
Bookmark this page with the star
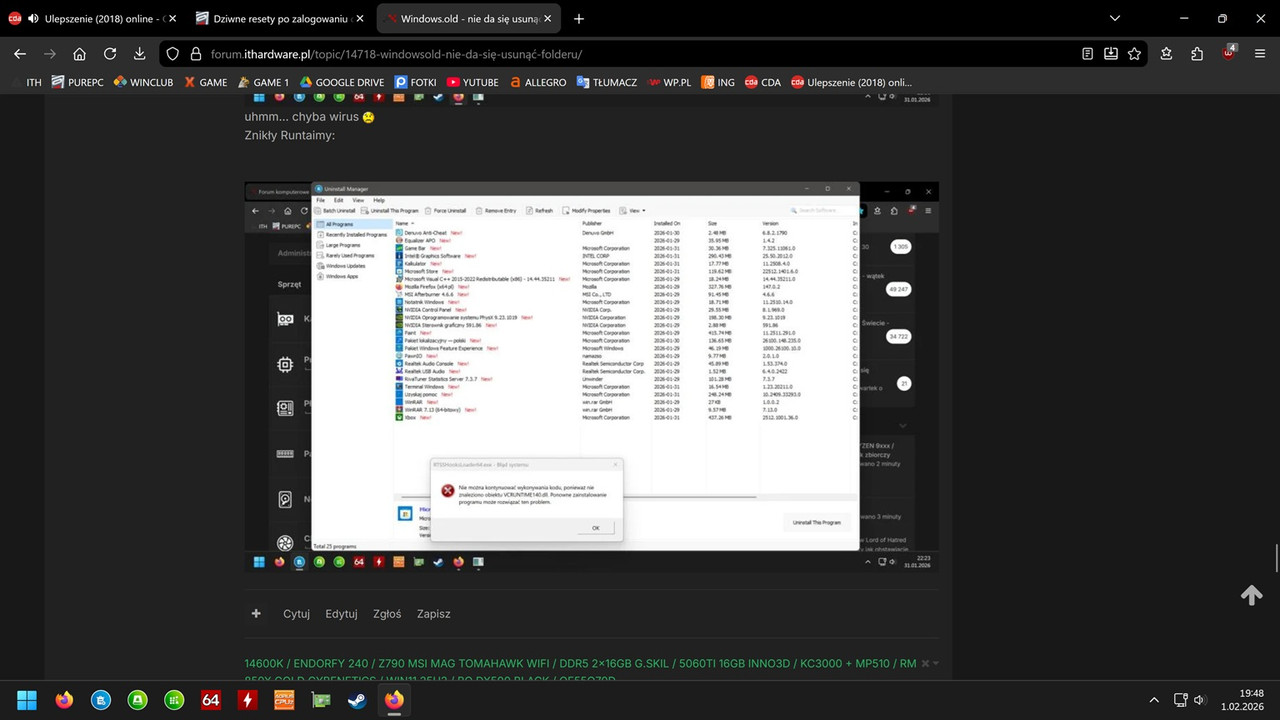tap(1134, 54)
